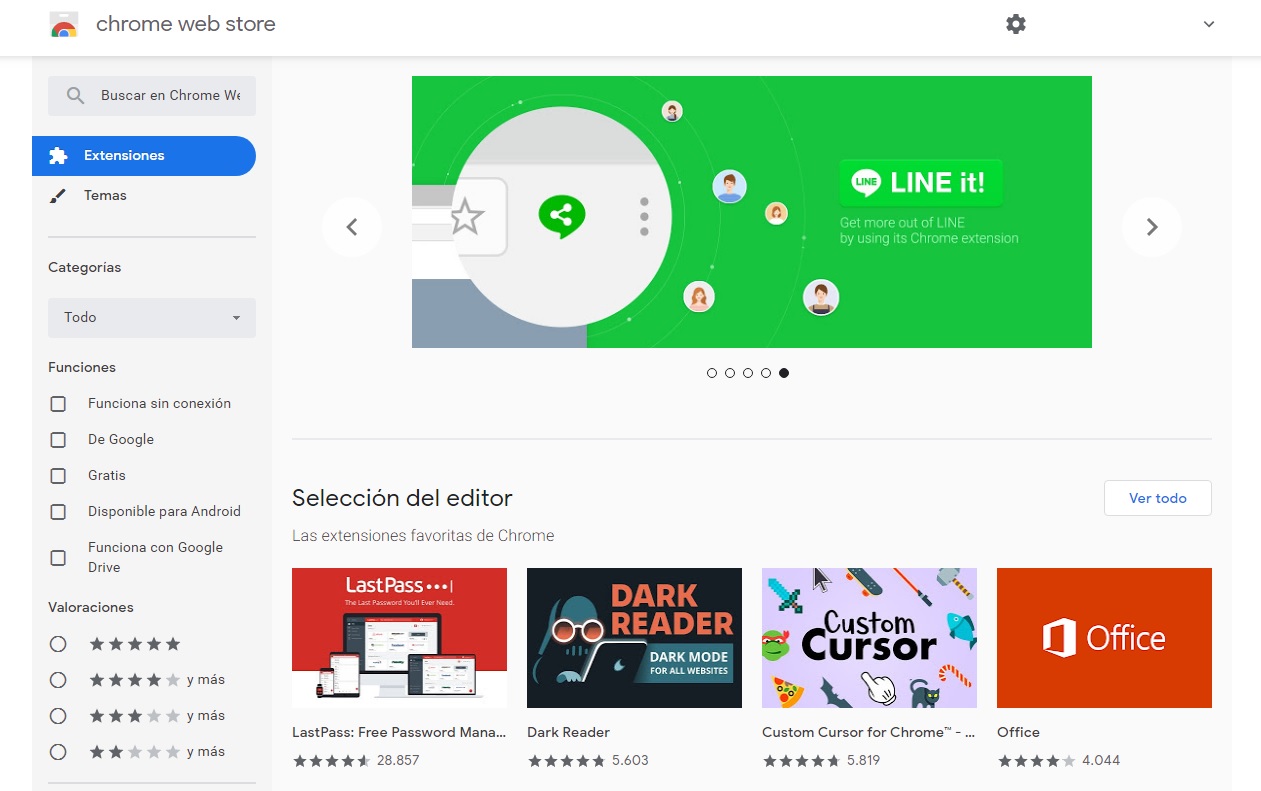Open the Dark Reader extension title link
Image resolution: width=1261 pixels, height=791 pixels.
point(568,732)
